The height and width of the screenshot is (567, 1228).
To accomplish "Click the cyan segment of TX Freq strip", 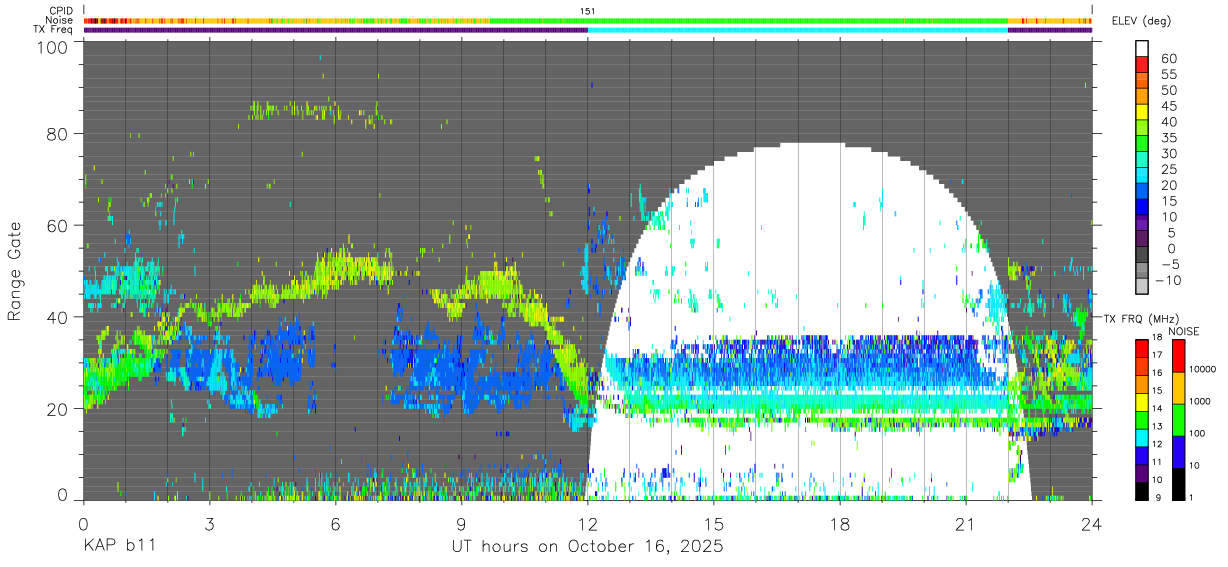I will point(797,30).
